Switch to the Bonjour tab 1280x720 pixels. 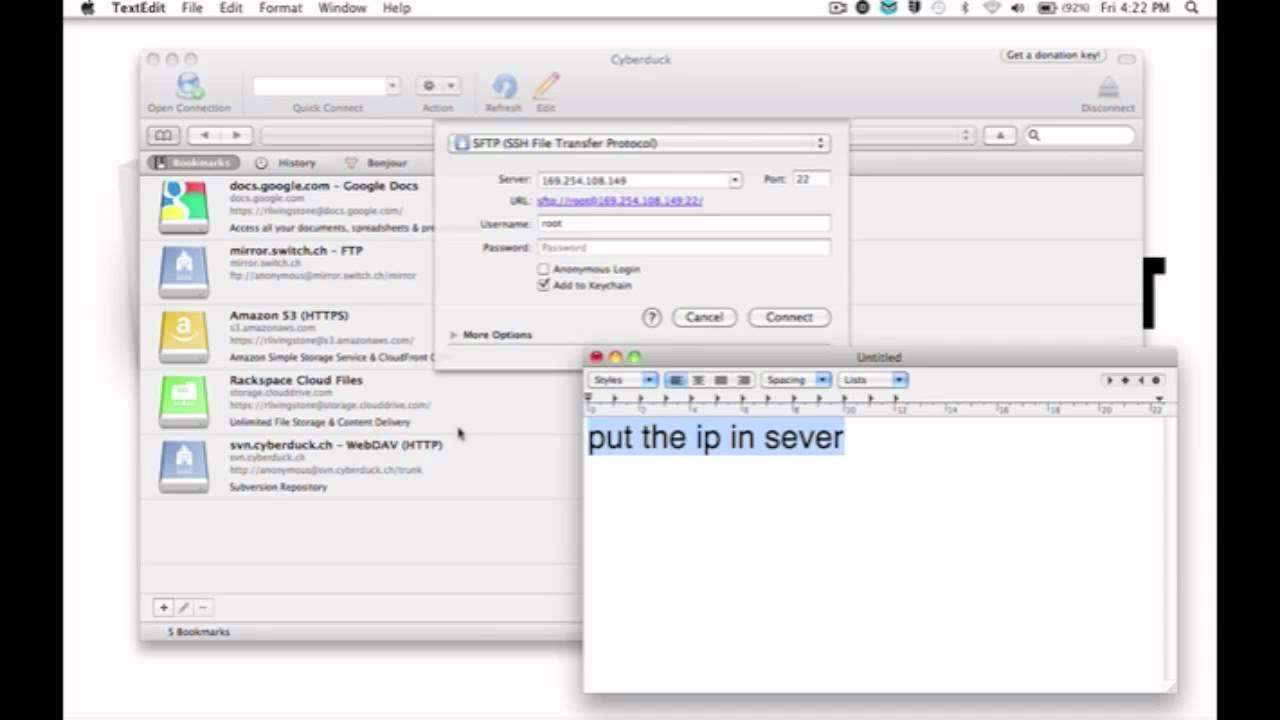point(377,163)
